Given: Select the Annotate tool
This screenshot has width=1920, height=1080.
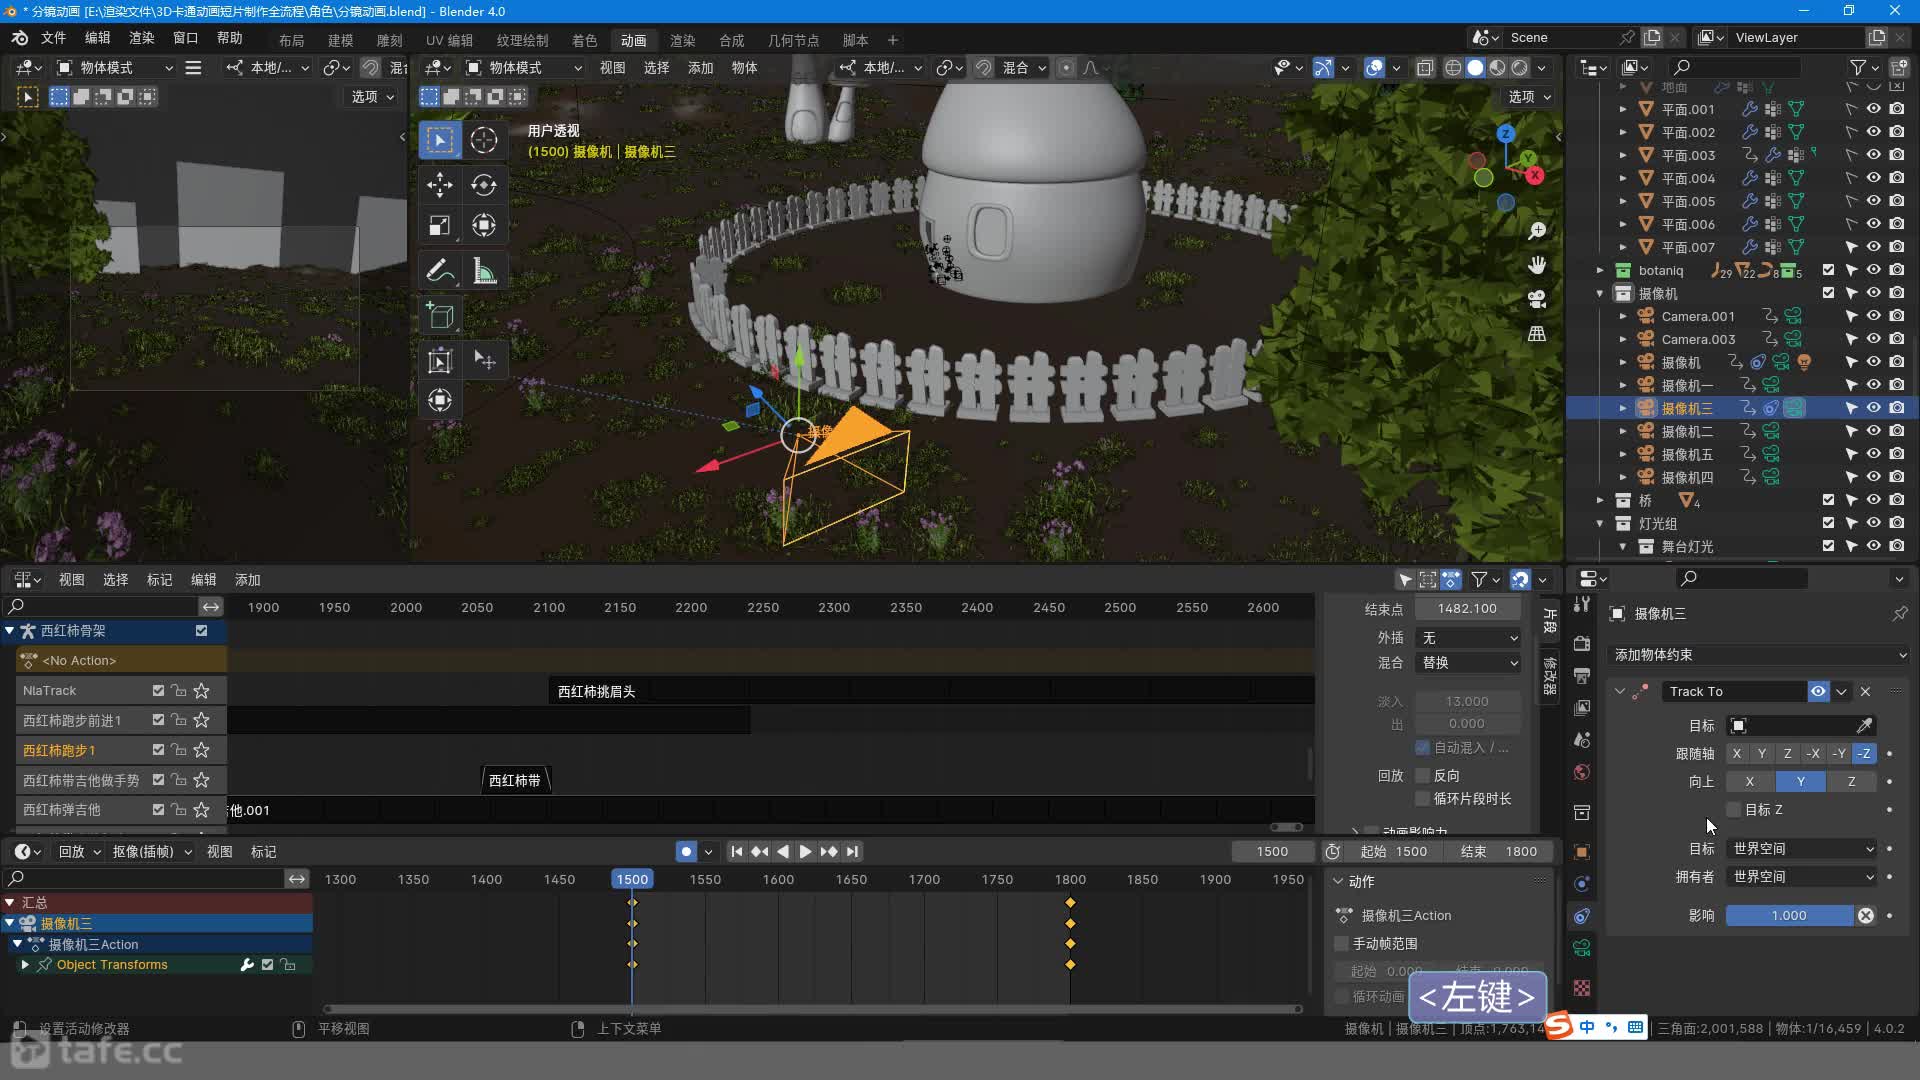Looking at the screenshot, I should pyautogui.click(x=439, y=271).
